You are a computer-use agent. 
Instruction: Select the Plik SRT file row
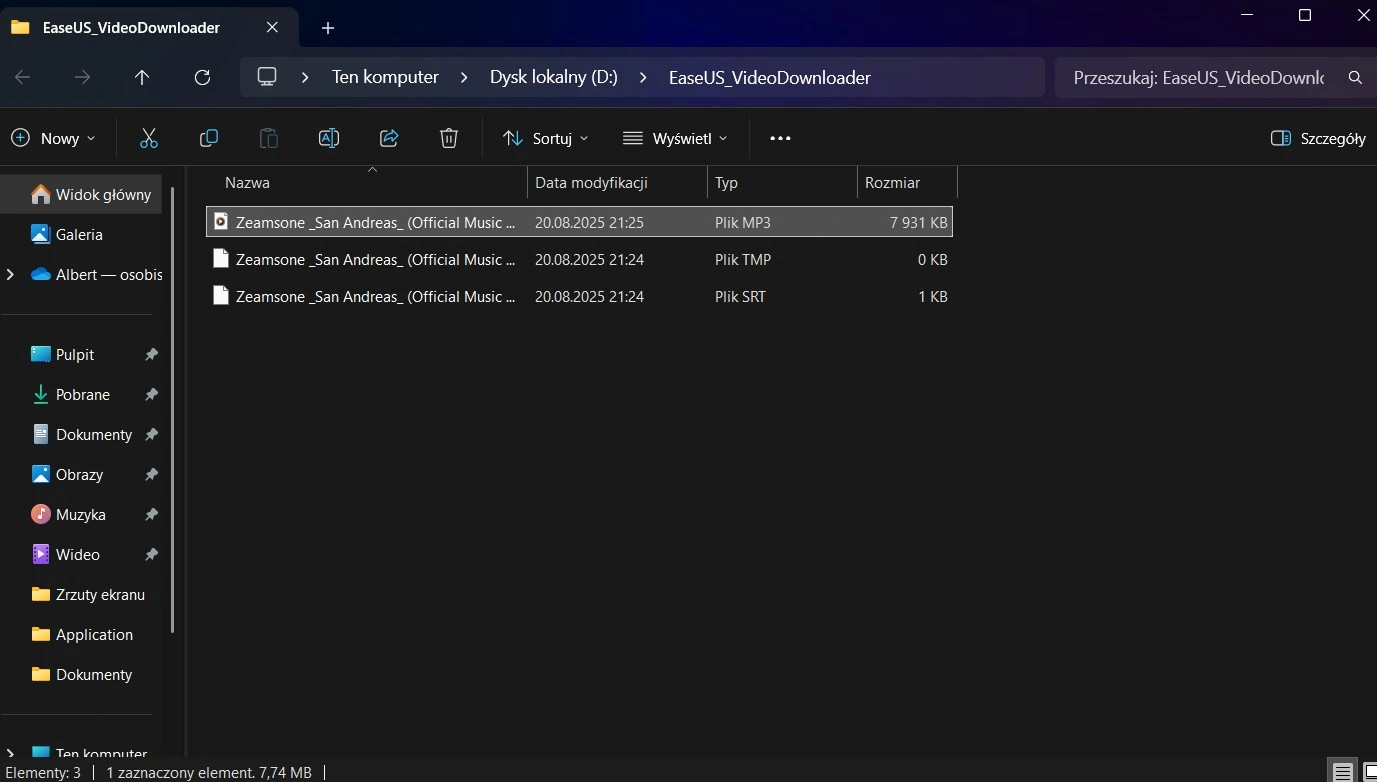(579, 296)
